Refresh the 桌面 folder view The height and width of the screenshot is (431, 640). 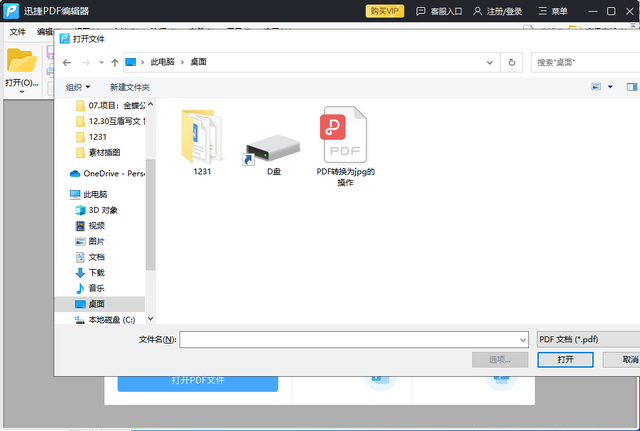point(511,62)
